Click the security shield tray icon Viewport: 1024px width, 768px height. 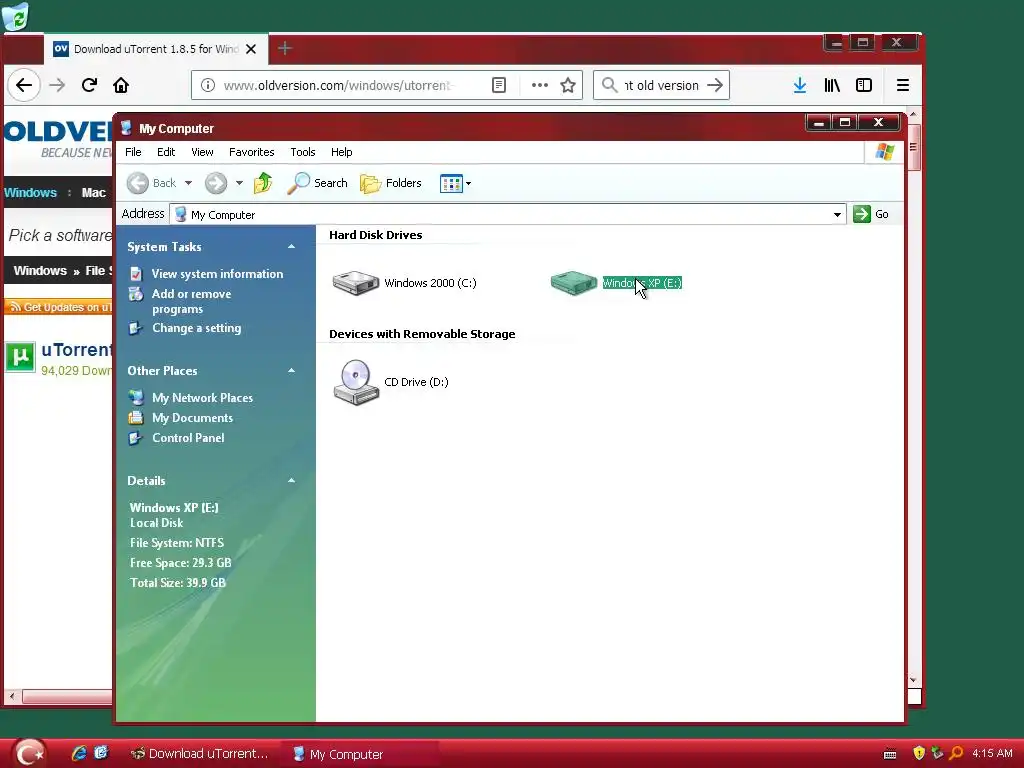919,754
